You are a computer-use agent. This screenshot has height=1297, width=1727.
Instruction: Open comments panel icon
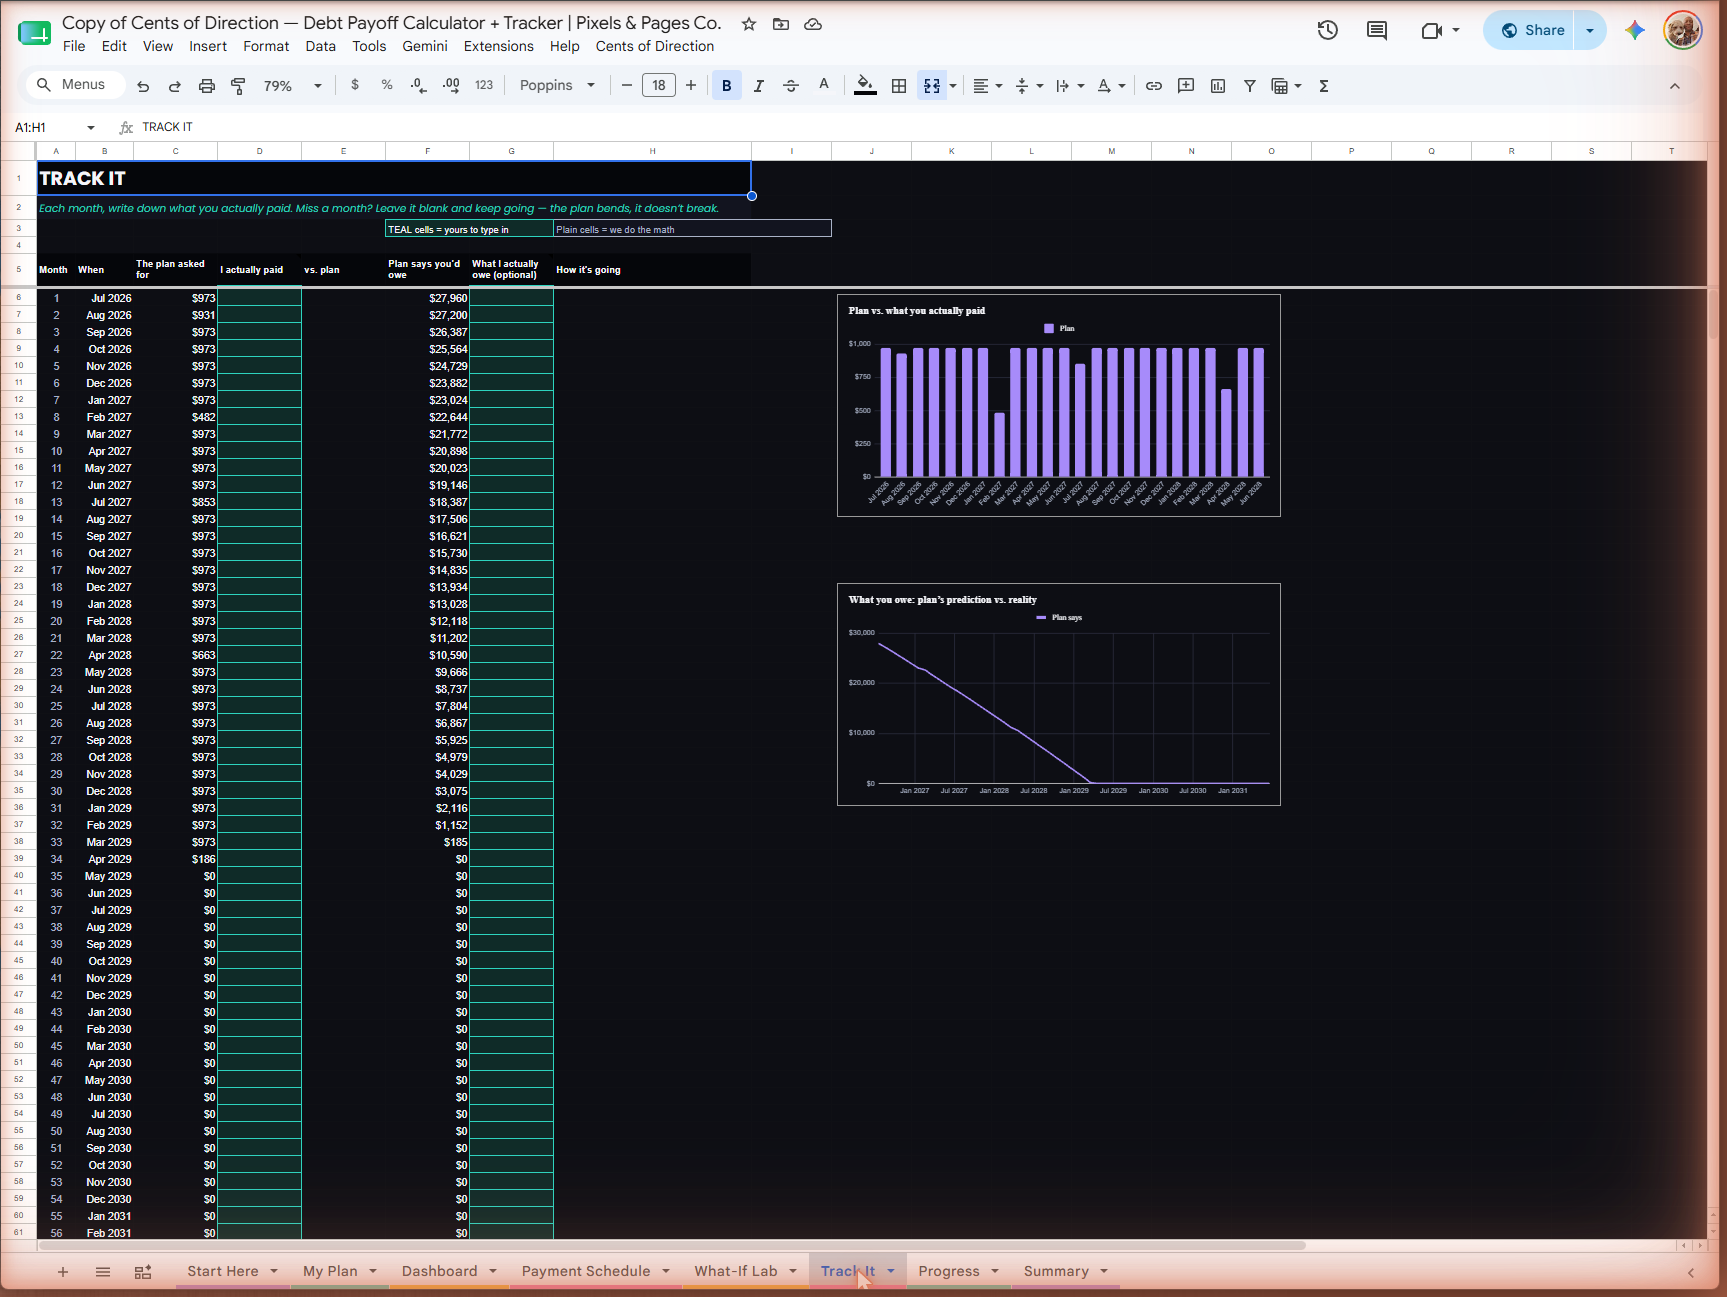click(x=1377, y=30)
